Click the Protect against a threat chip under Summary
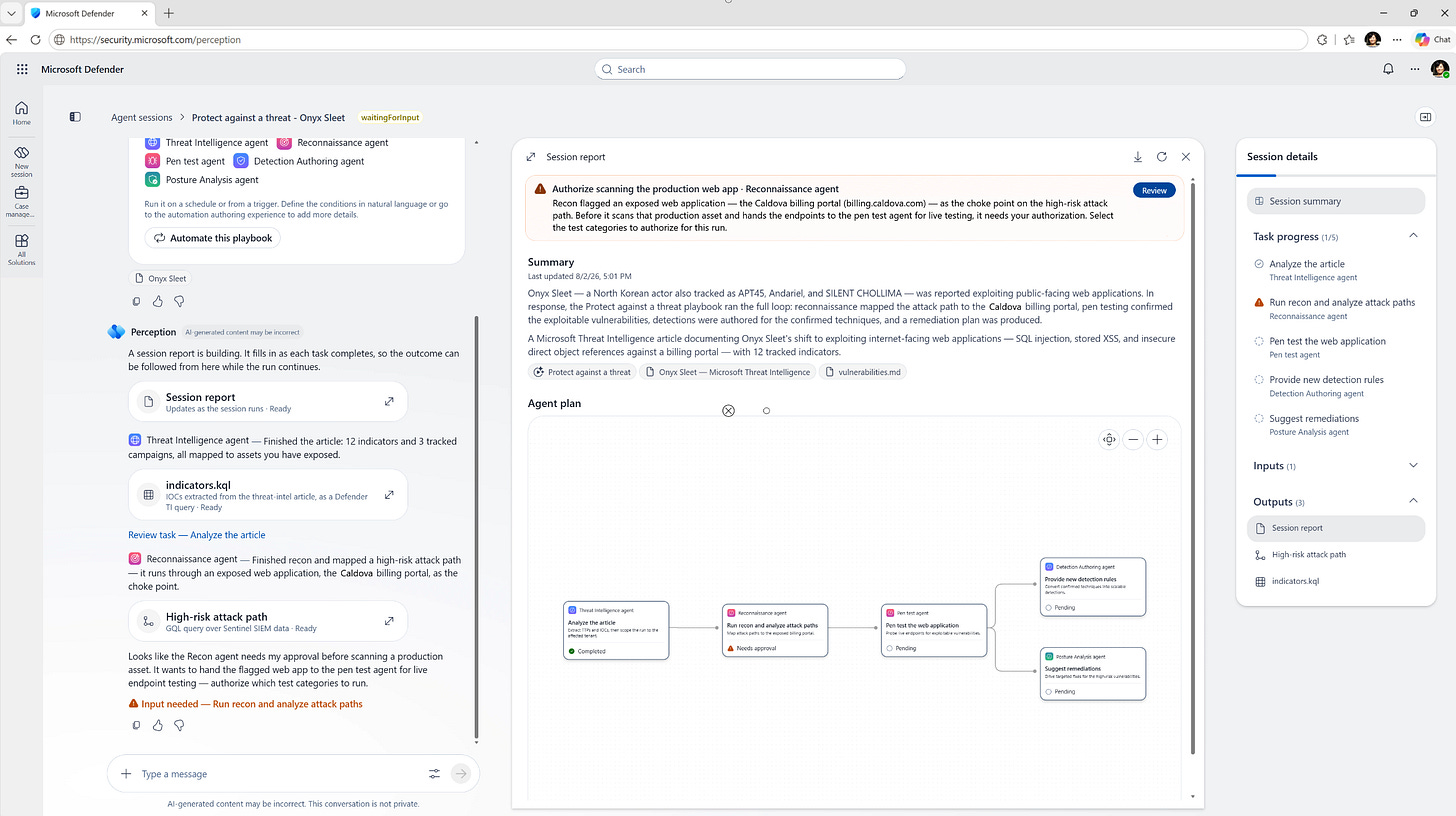Screen dimensions: 1456x816 click(582, 372)
